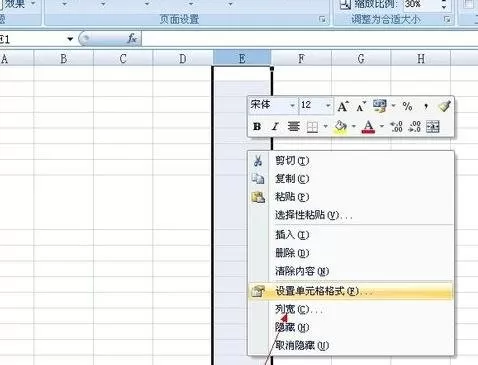478x365 pixels.
Task: Select column F header
Action: tap(301, 58)
